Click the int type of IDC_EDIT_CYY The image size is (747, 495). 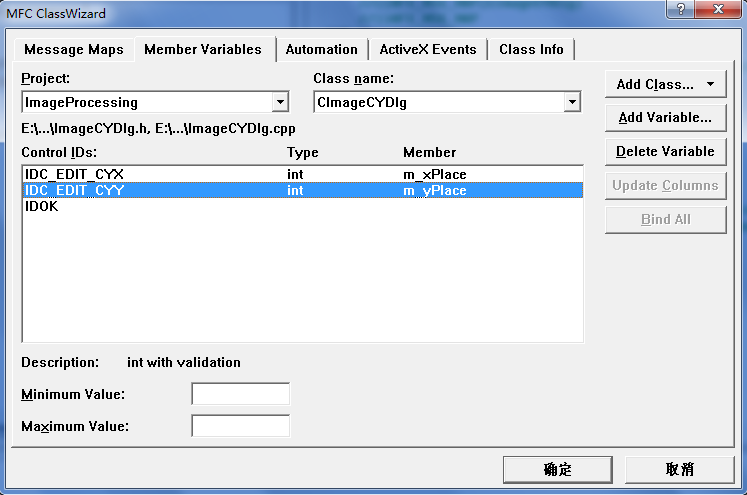[x=295, y=191]
